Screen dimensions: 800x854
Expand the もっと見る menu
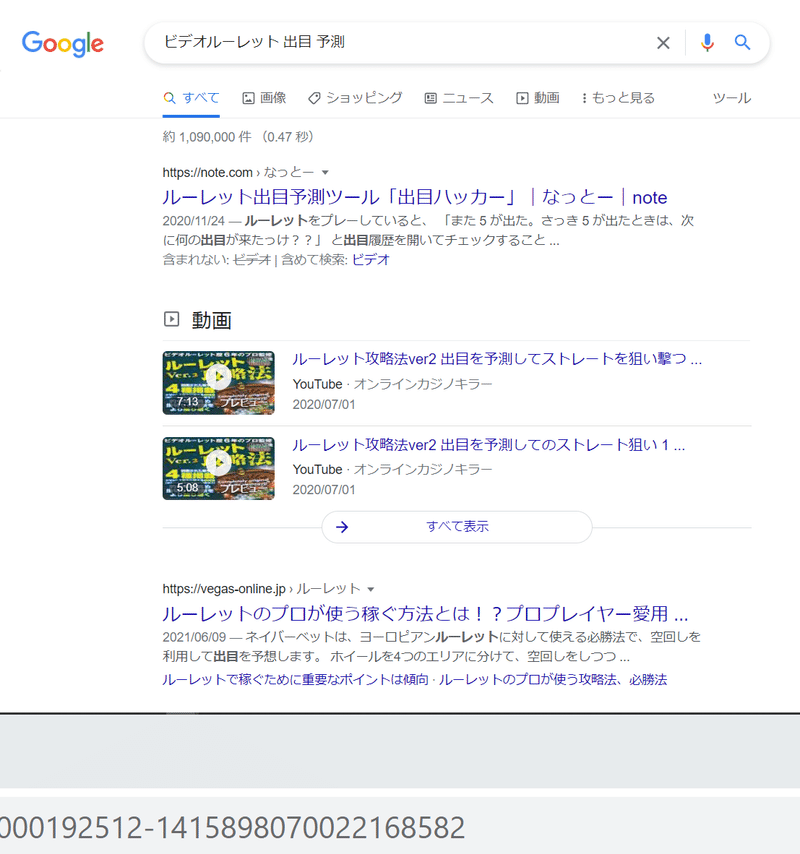618,98
